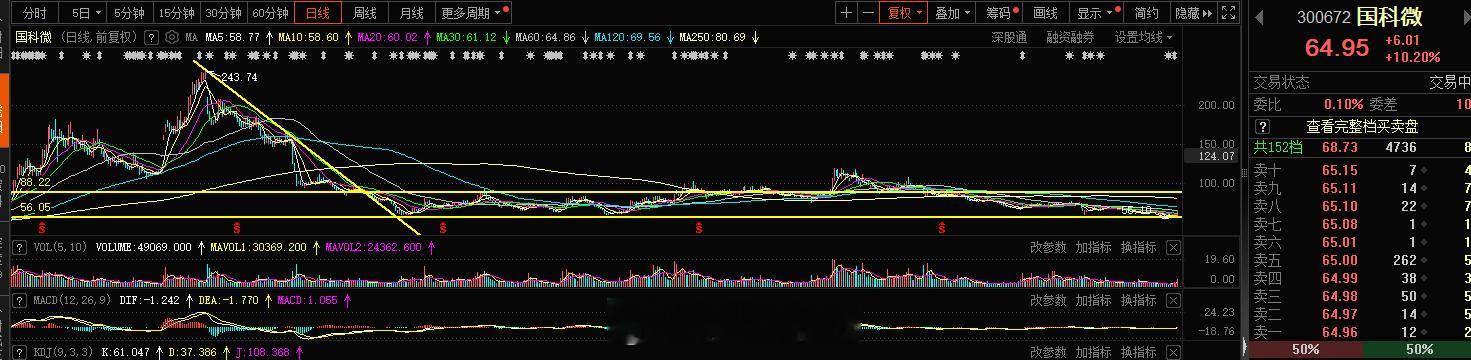Click the MA250 down-arrow indicator
This screenshot has width=1471, height=360.
756,37
